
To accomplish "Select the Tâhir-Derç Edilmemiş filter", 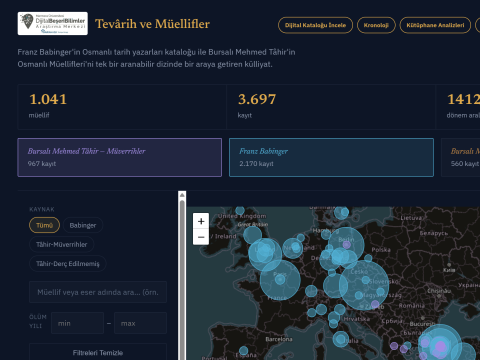I will tap(68, 264).
